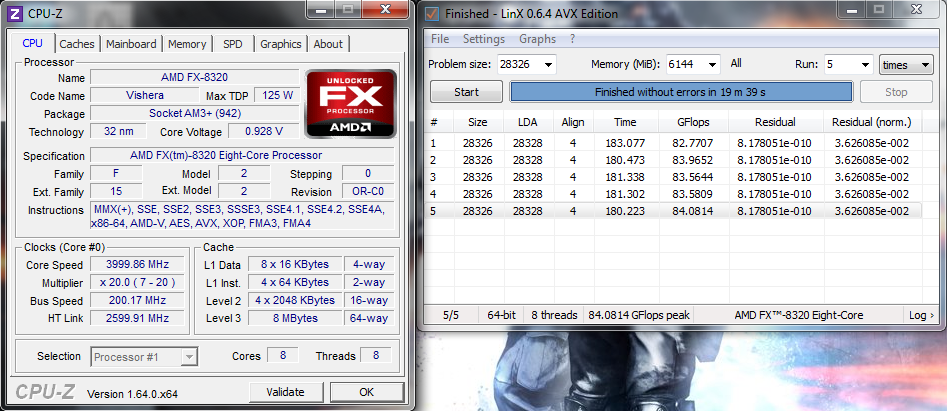Image resolution: width=947 pixels, height=411 pixels.
Task: Click the LDA column header
Action: coord(528,122)
